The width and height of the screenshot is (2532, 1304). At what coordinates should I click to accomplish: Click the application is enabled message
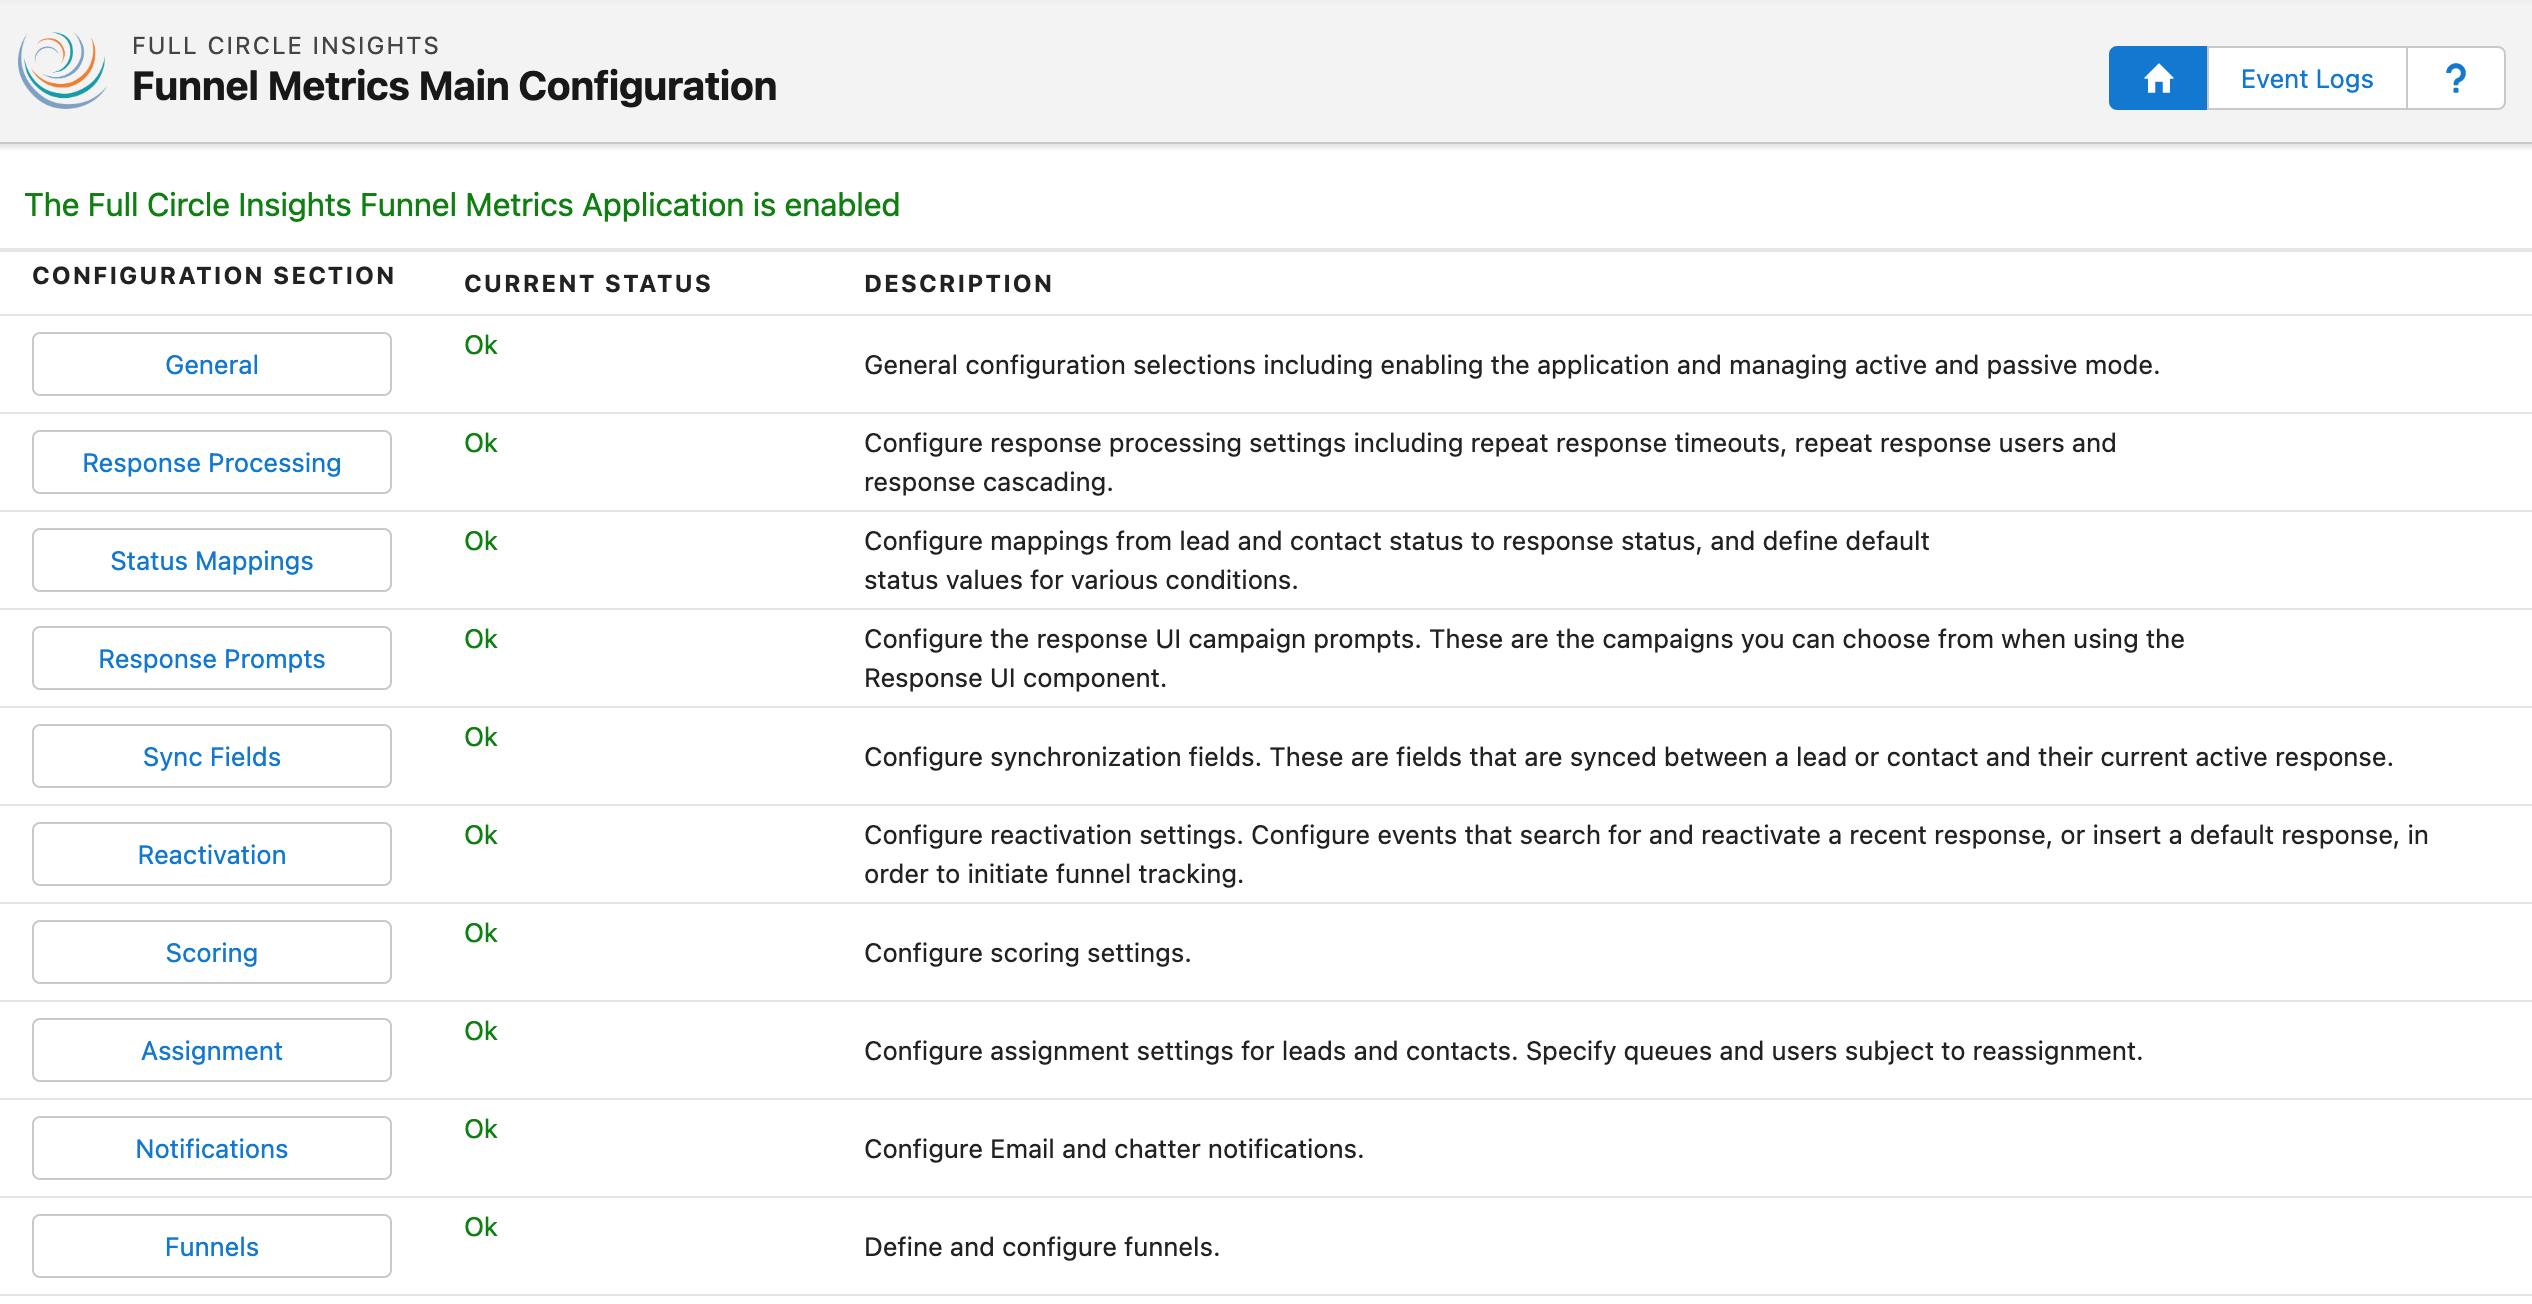[x=462, y=205]
